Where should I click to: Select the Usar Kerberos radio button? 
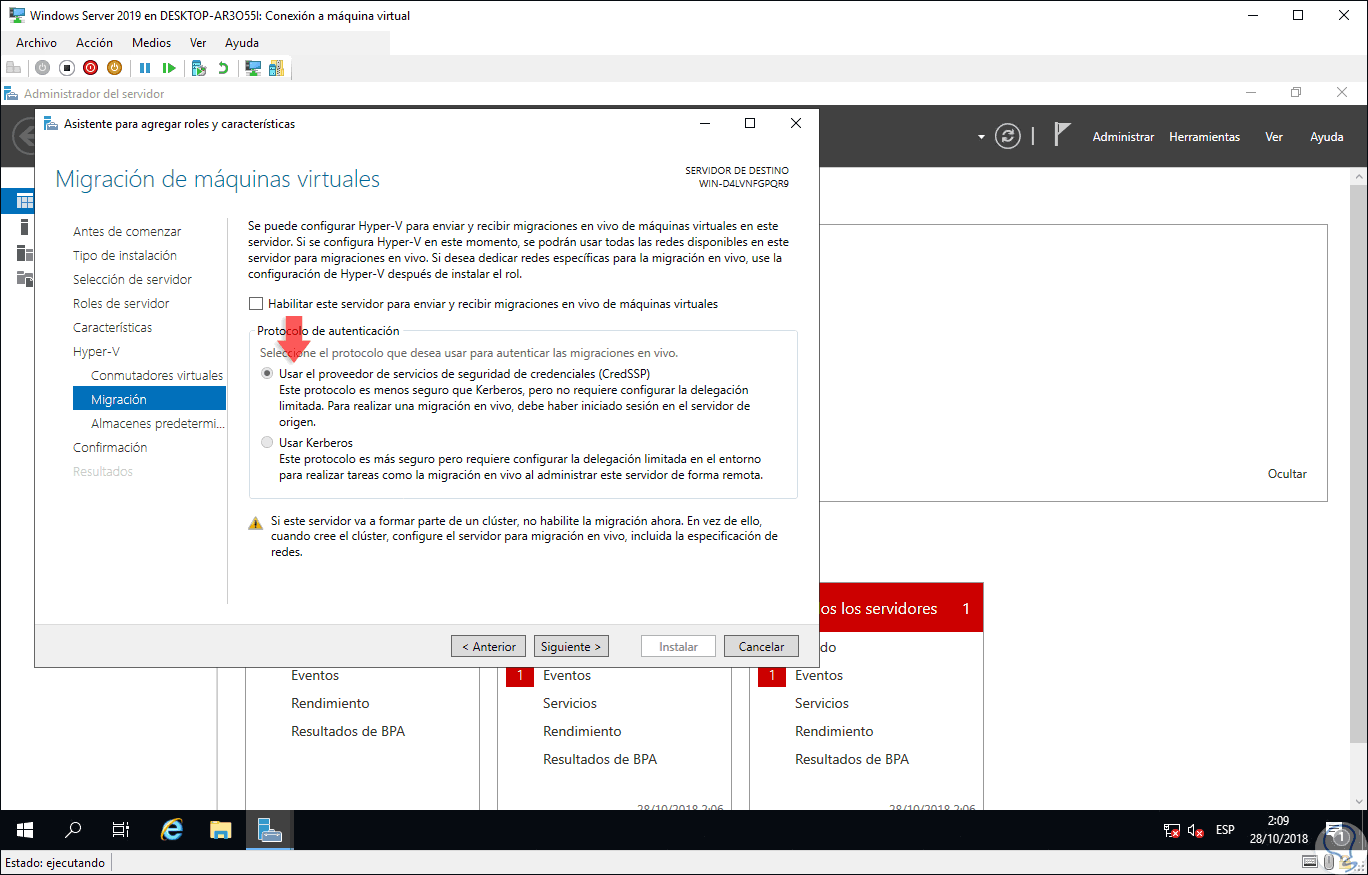266,442
